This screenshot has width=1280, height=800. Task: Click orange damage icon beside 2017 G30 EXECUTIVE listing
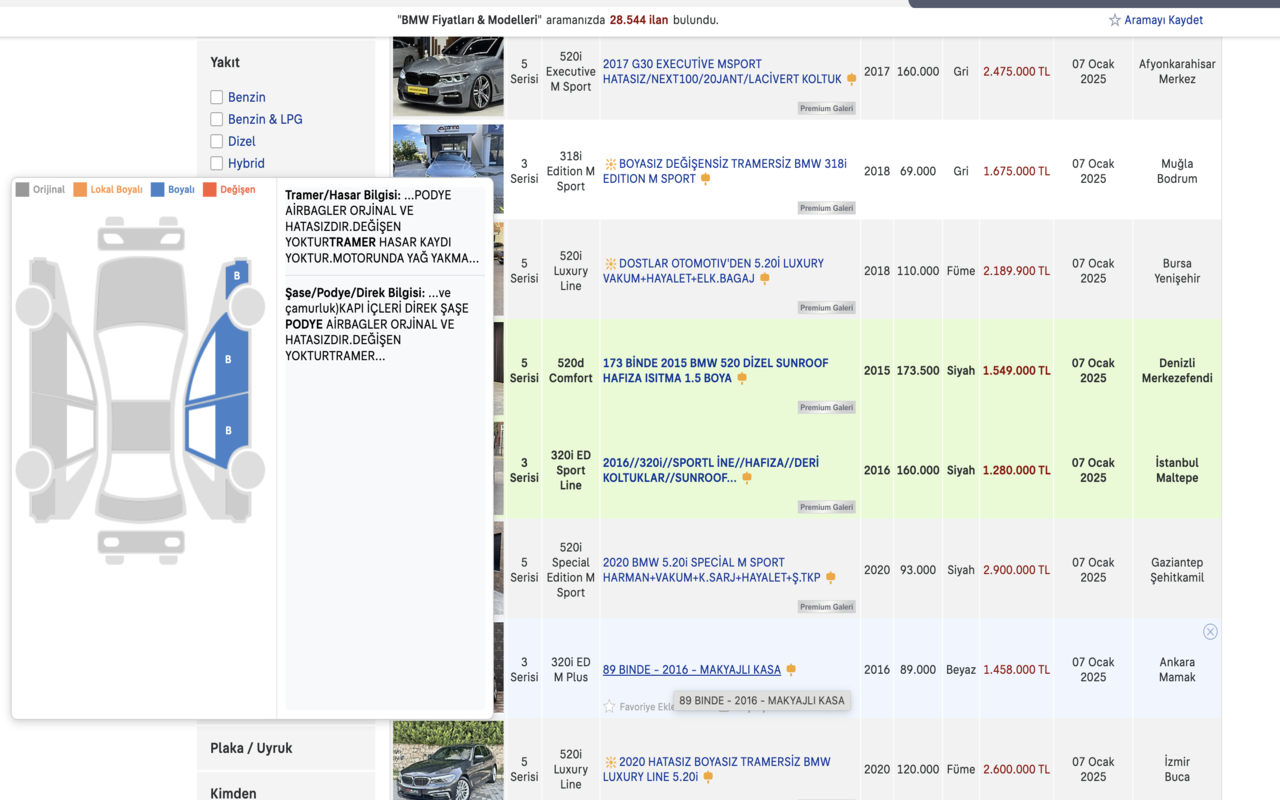(852, 79)
